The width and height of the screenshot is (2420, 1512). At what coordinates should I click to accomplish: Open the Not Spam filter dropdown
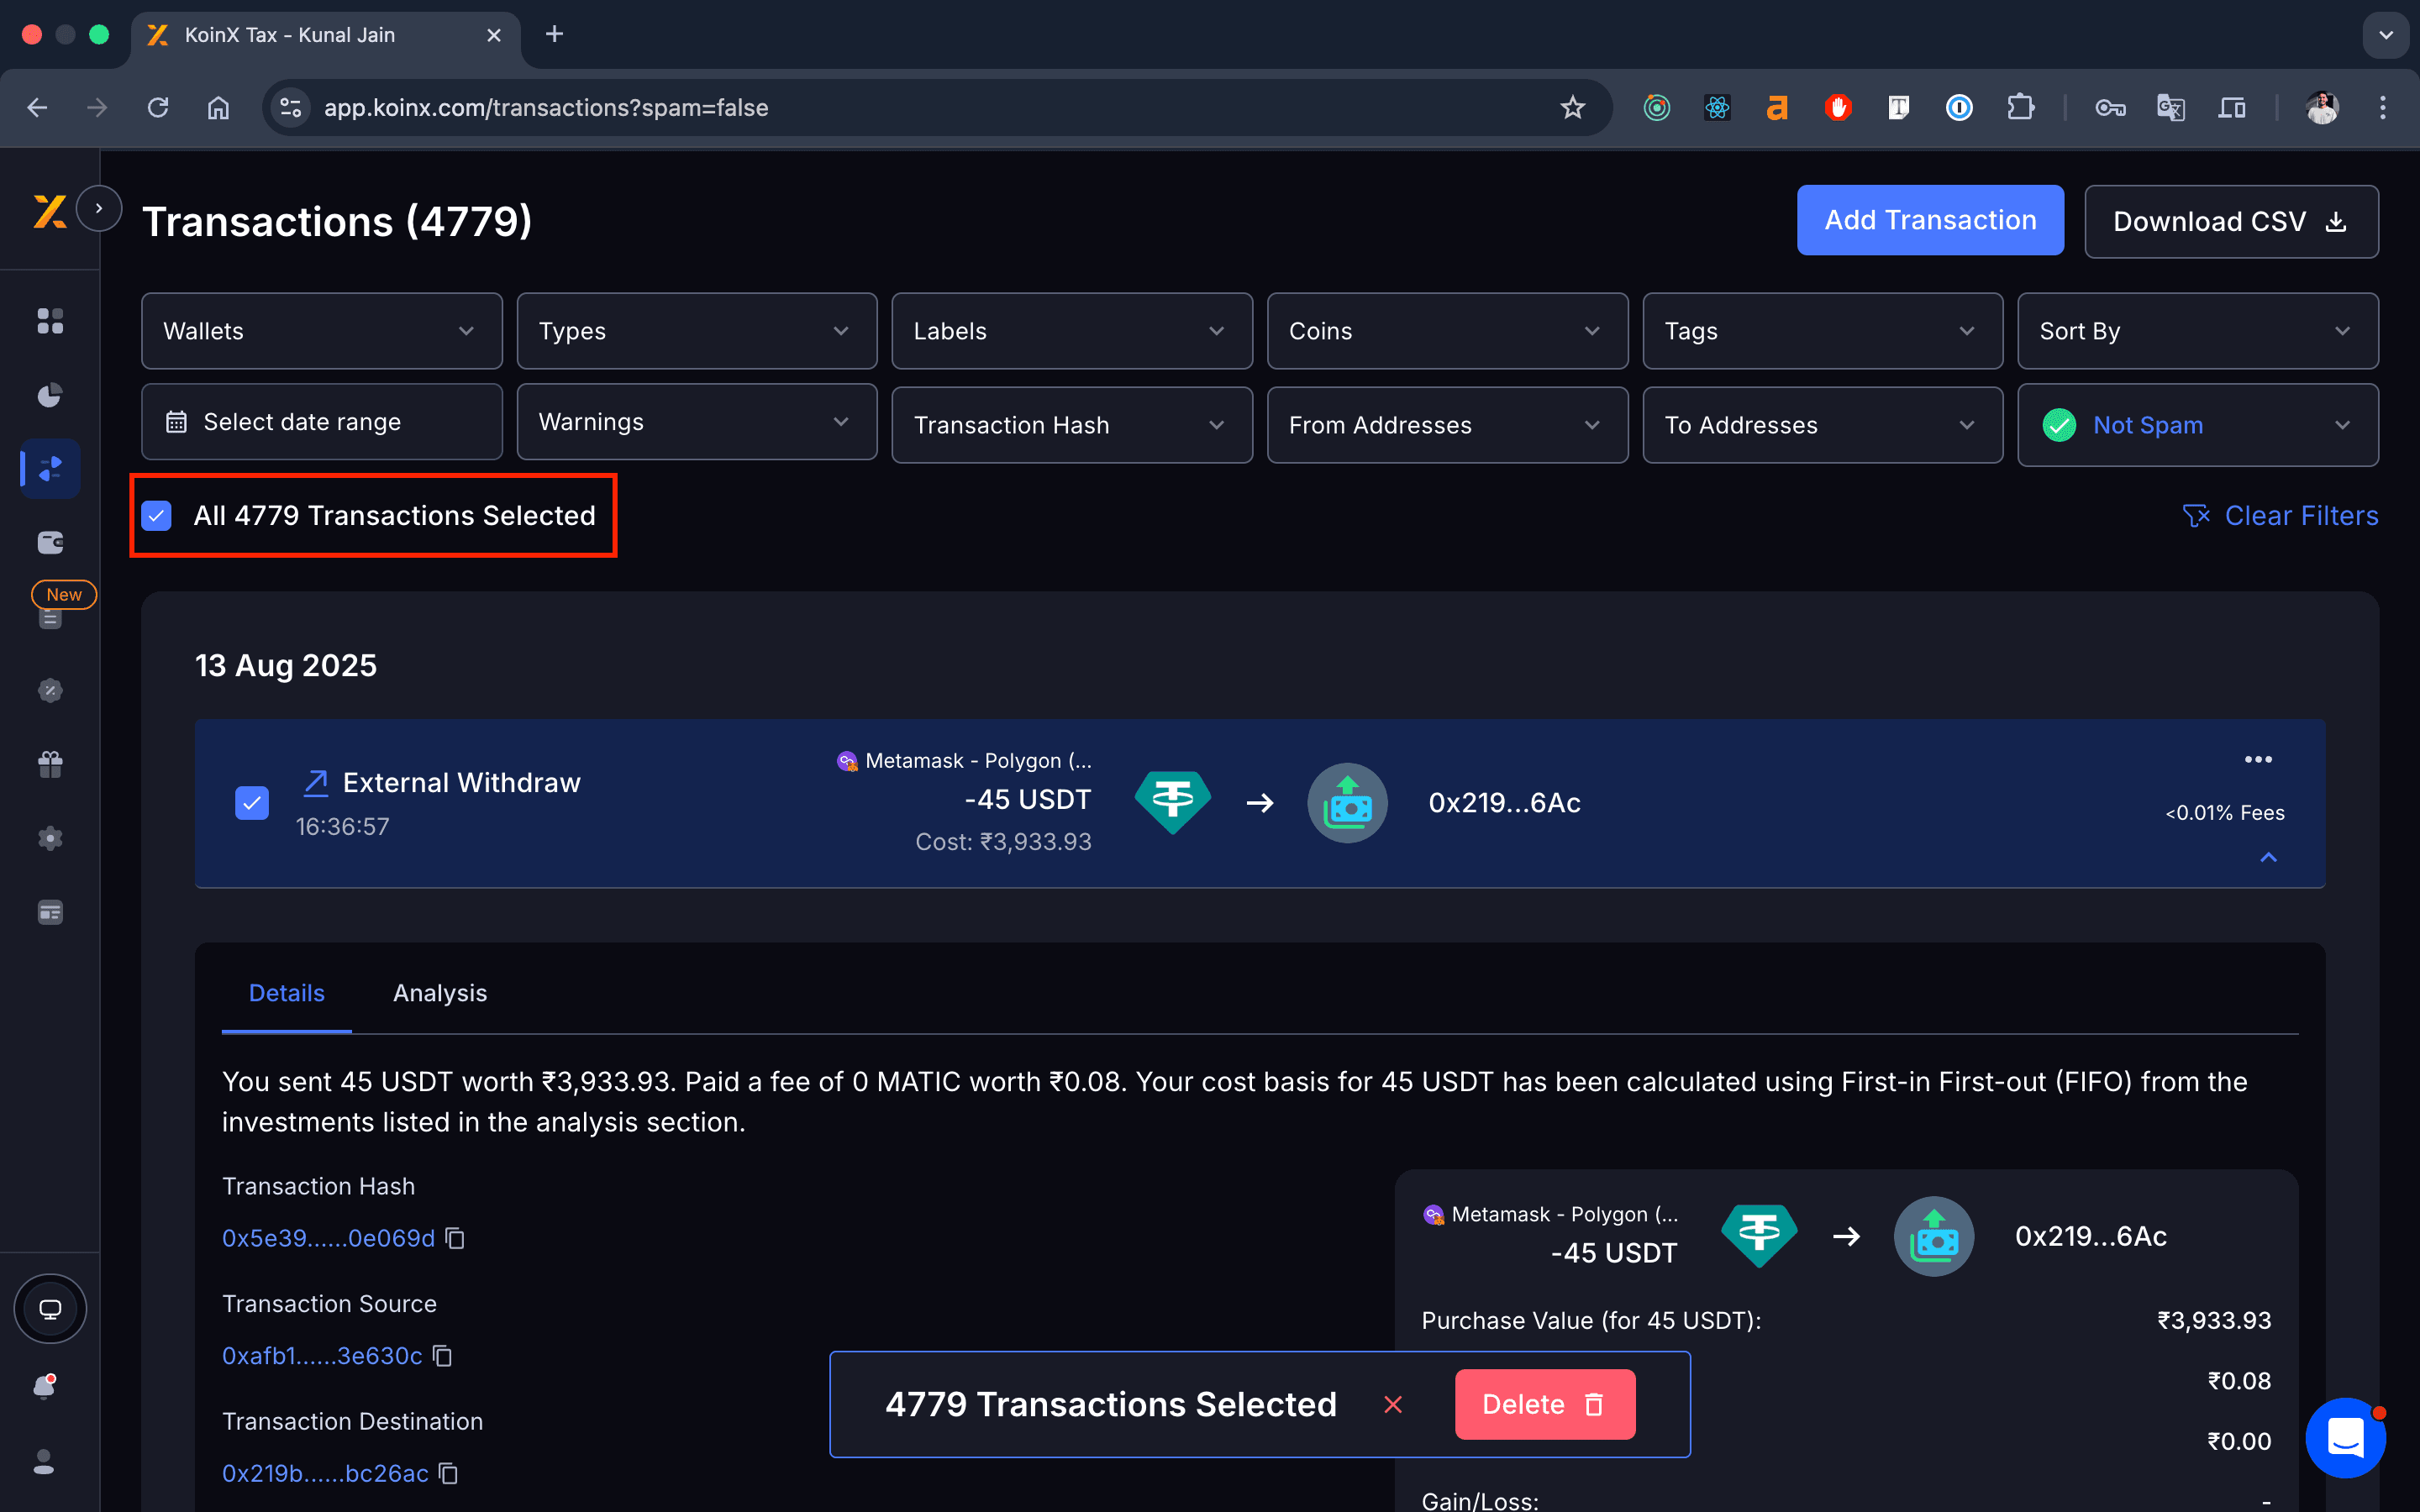coord(2197,425)
